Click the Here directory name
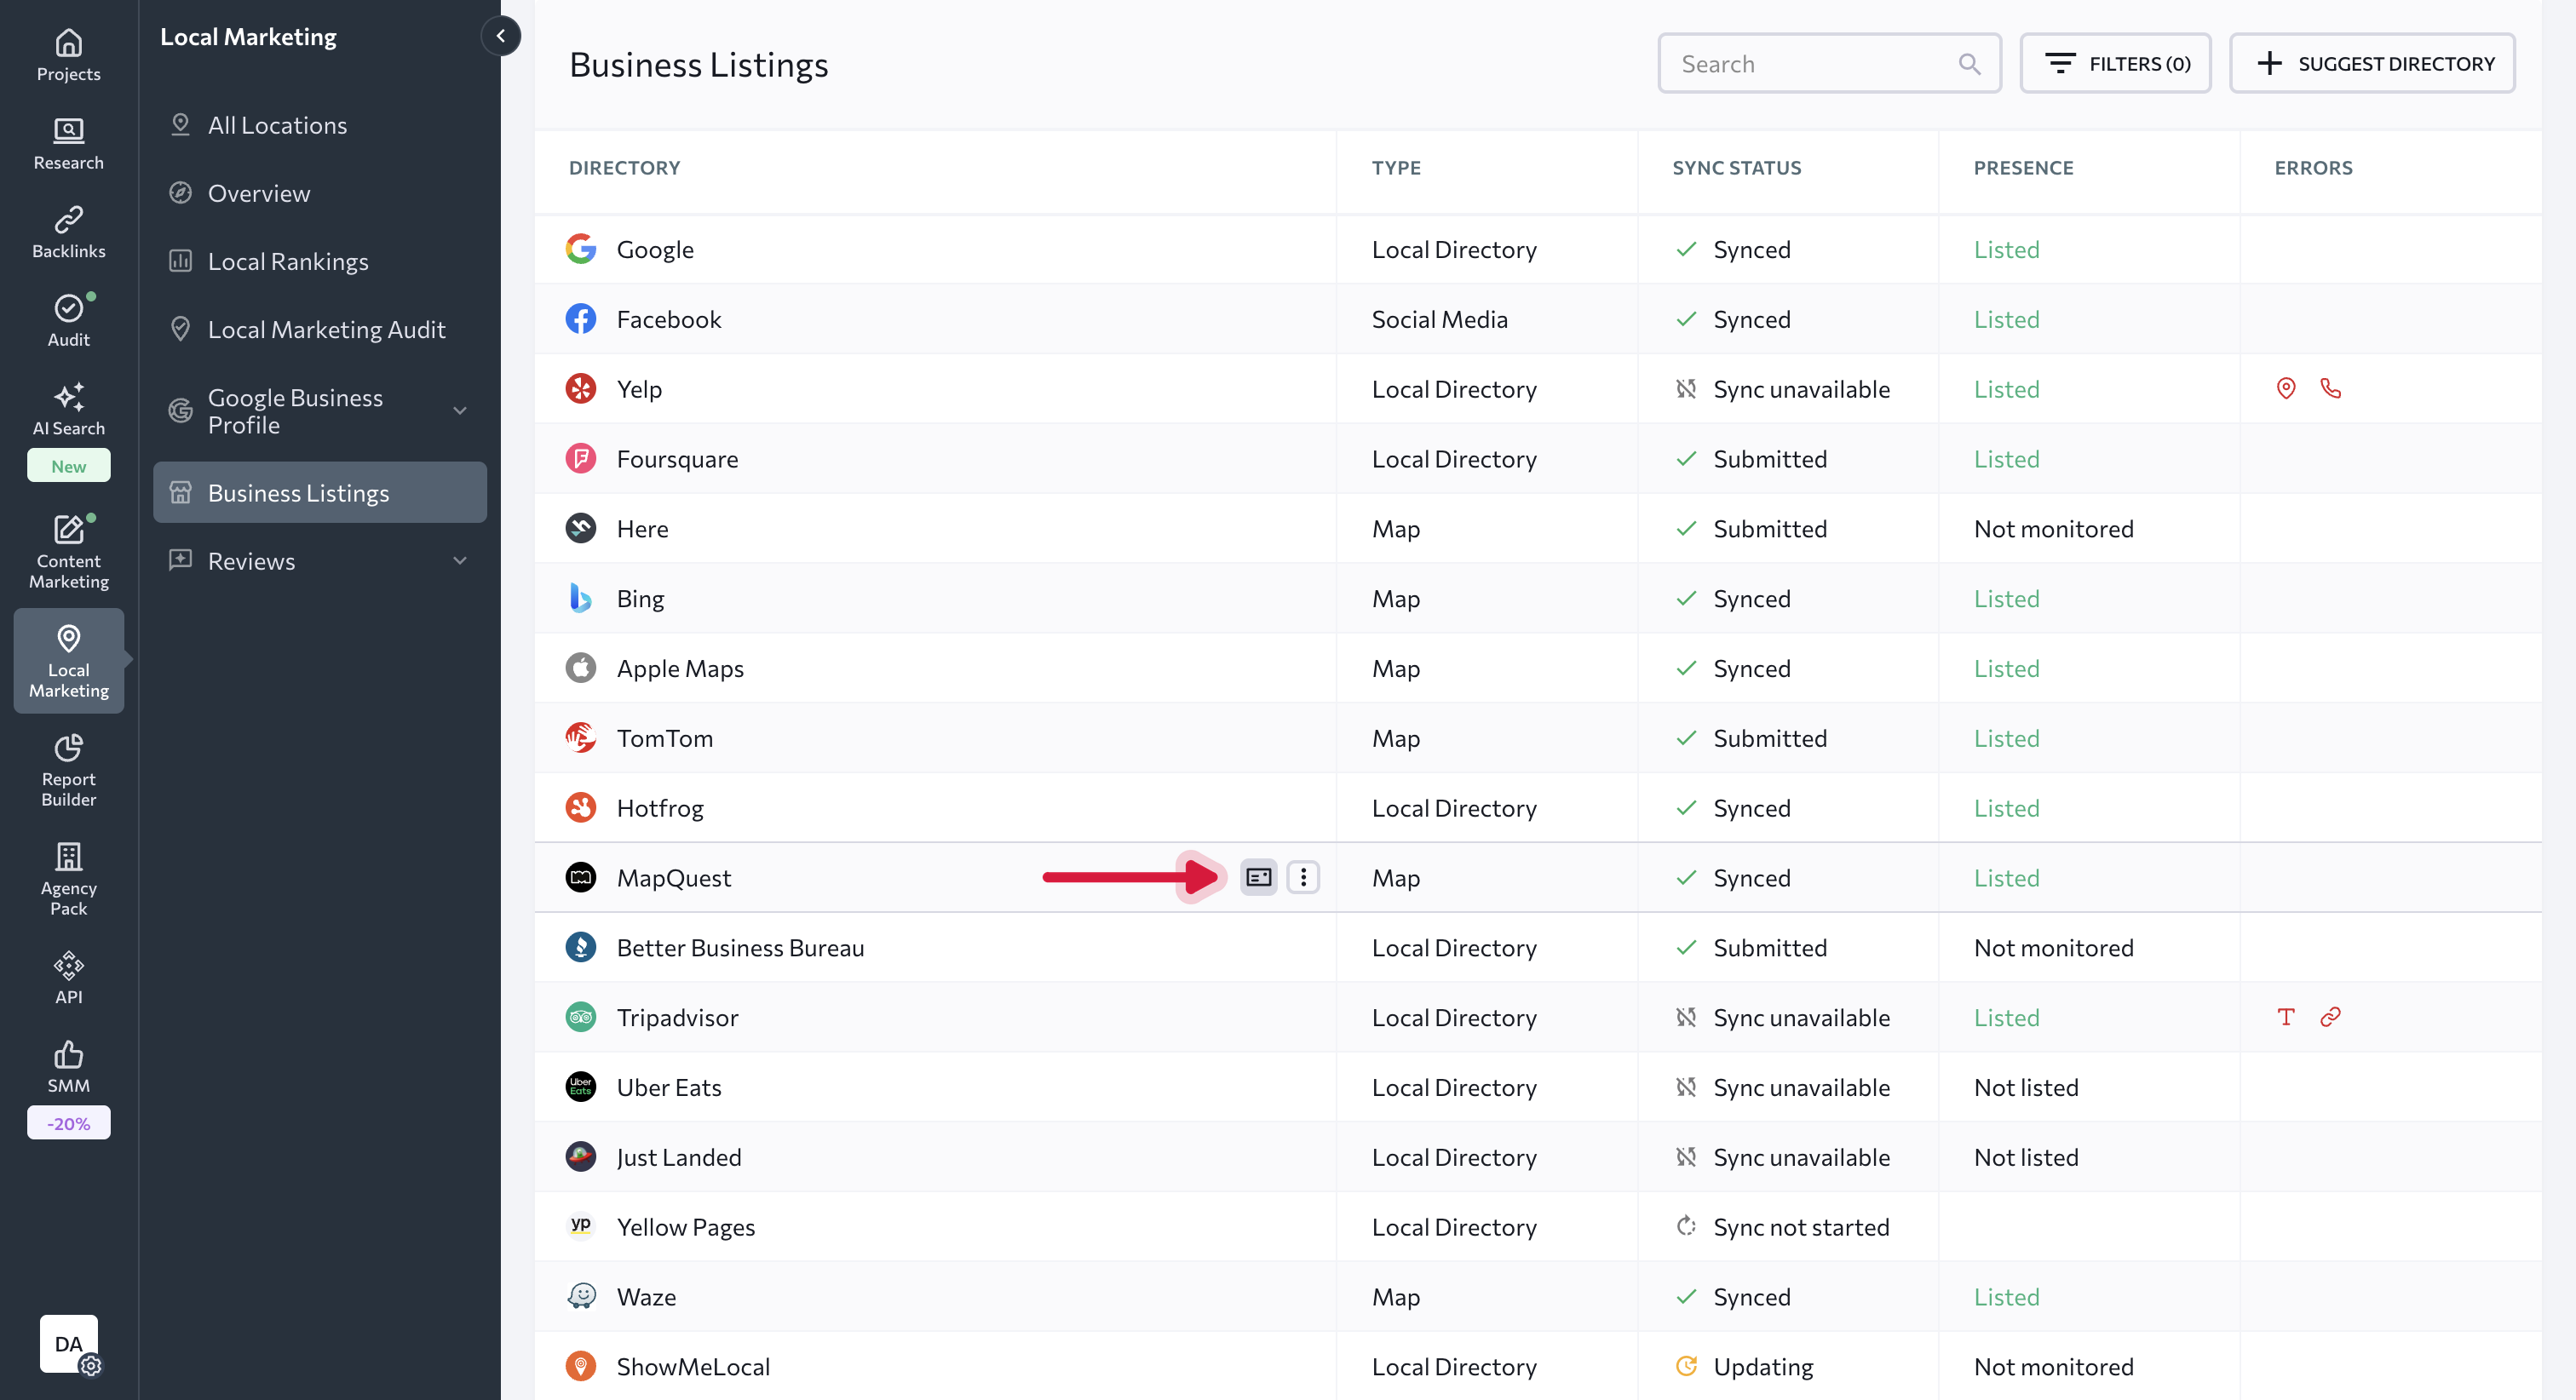Image resolution: width=2576 pixels, height=1400 pixels. pos(642,528)
